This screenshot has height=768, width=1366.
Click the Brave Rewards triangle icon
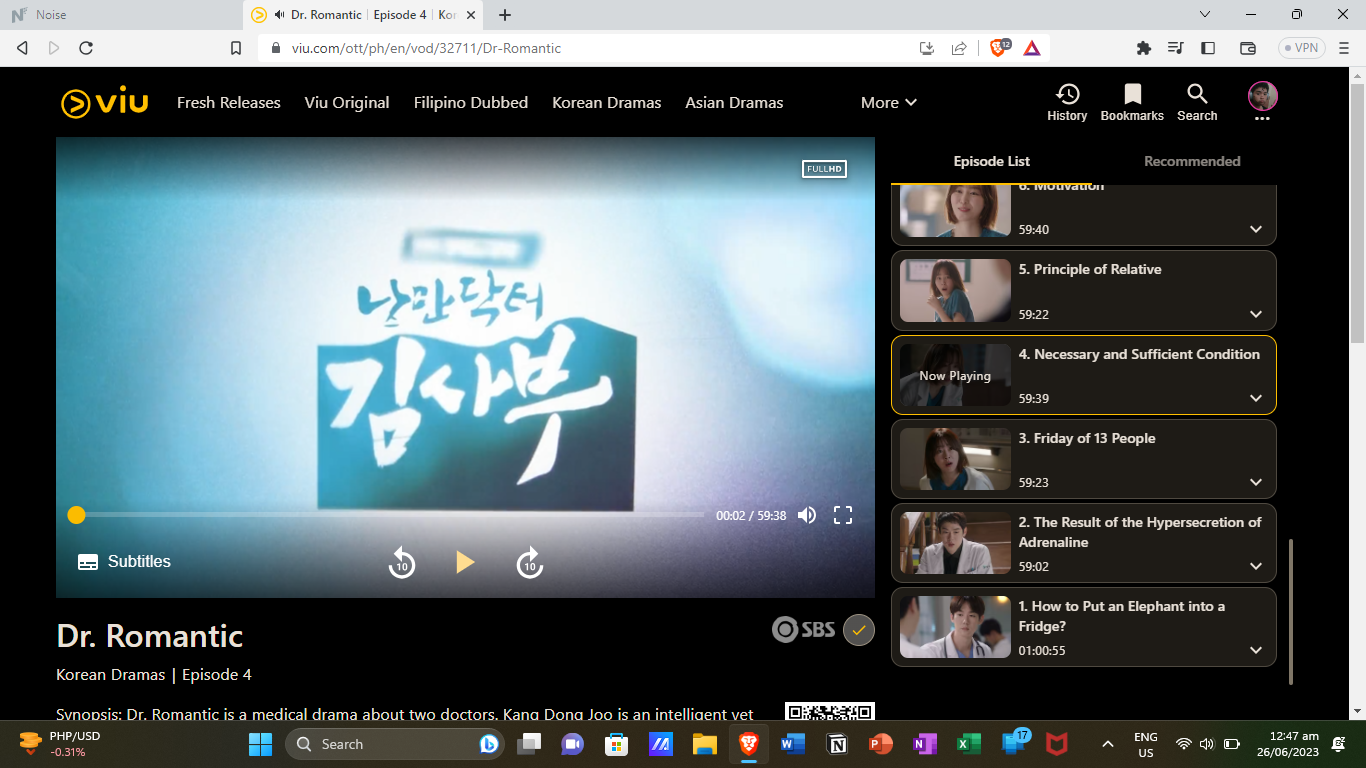pos(1032,48)
